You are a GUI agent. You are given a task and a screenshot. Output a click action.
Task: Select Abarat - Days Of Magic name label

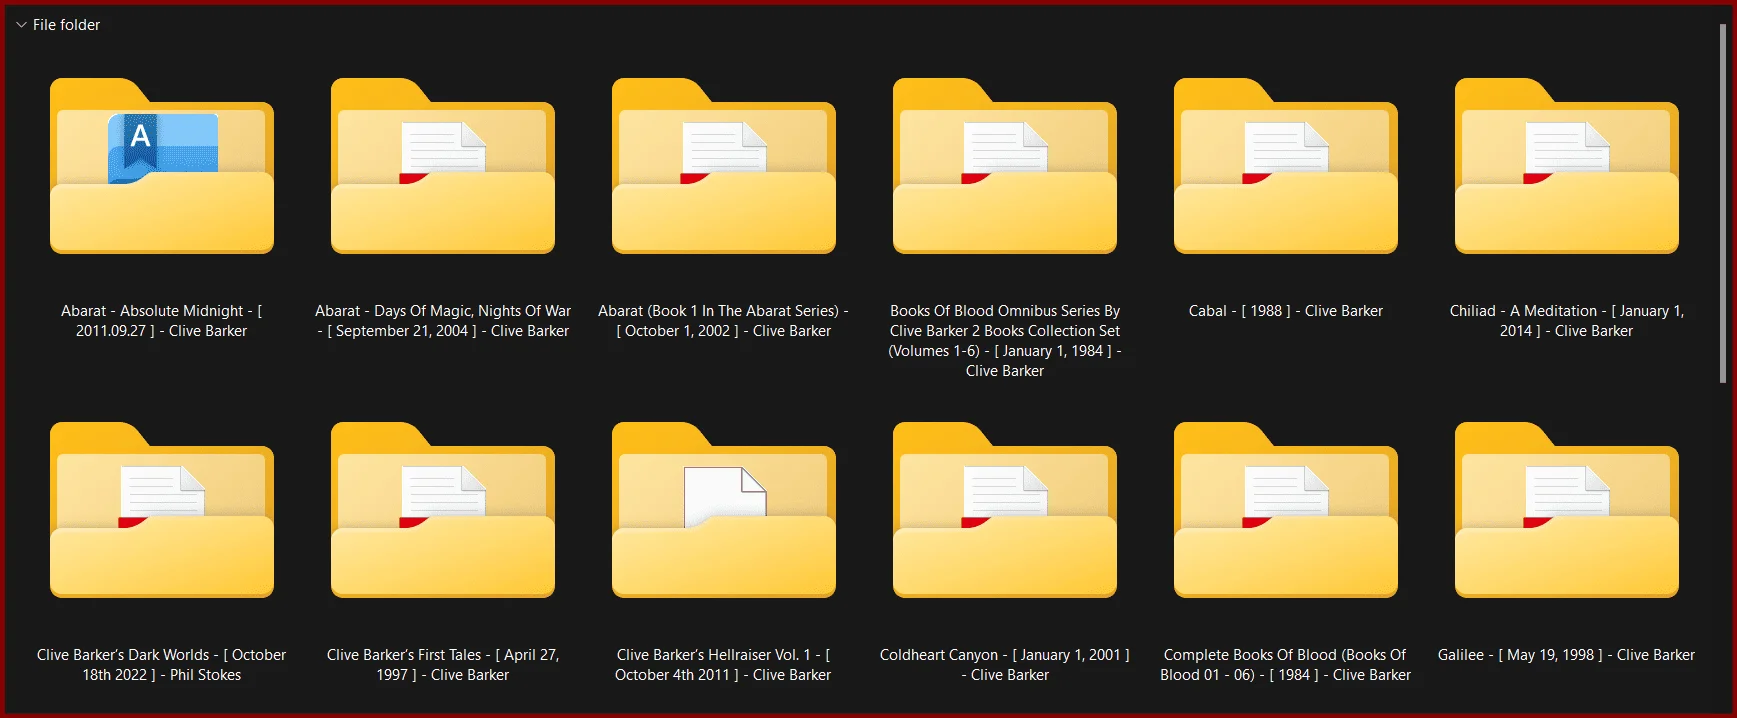click(x=443, y=321)
